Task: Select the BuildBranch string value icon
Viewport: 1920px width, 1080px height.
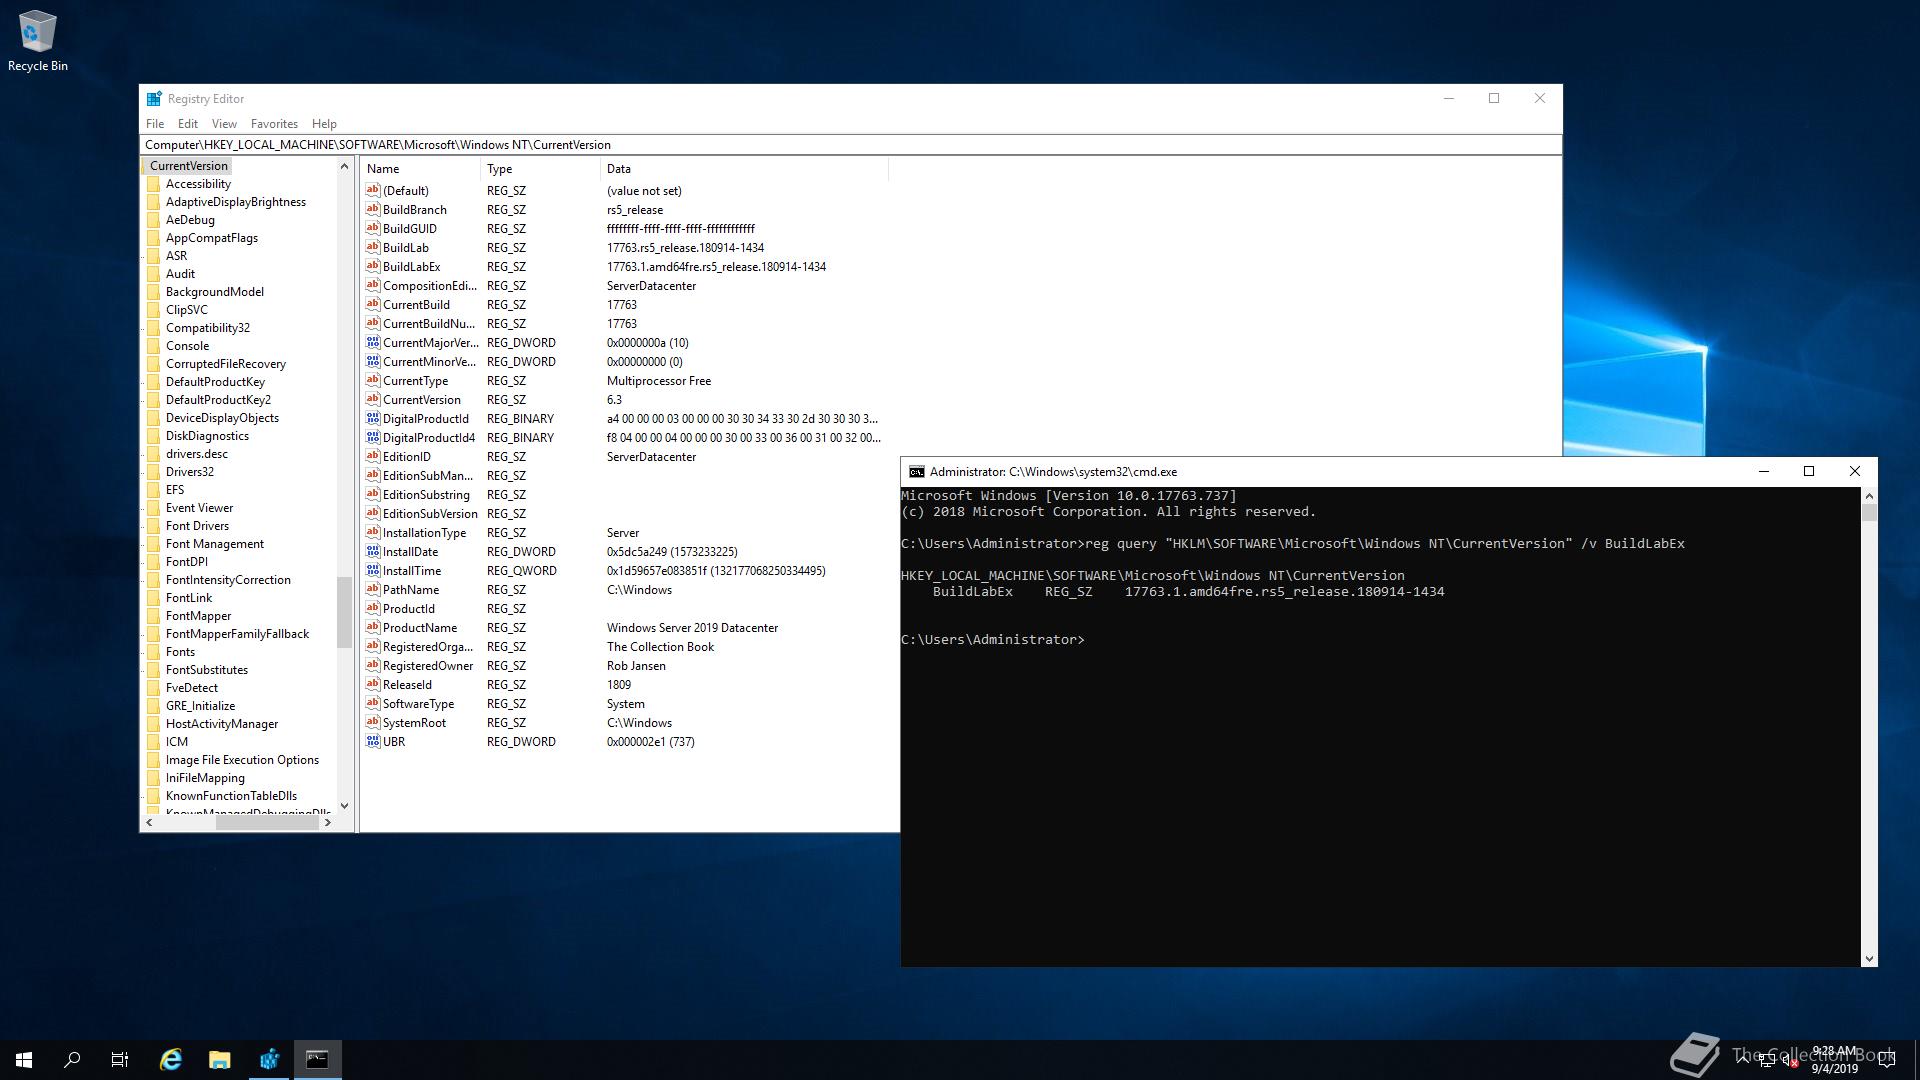Action: 373,209
